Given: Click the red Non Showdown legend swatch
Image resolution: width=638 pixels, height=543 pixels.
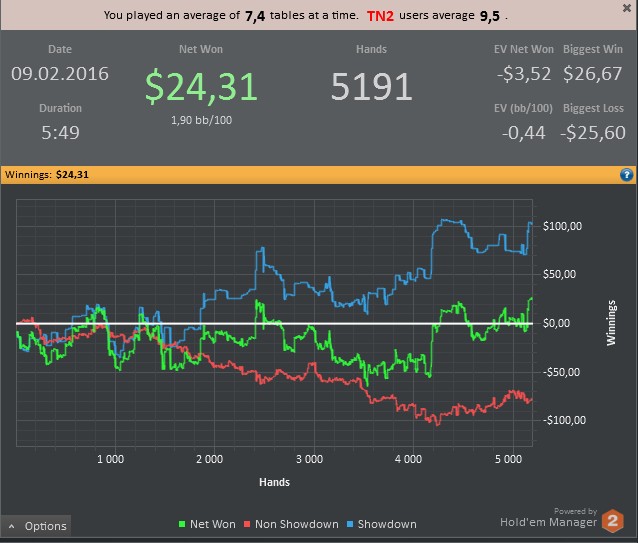Looking at the screenshot, I should (247, 524).
